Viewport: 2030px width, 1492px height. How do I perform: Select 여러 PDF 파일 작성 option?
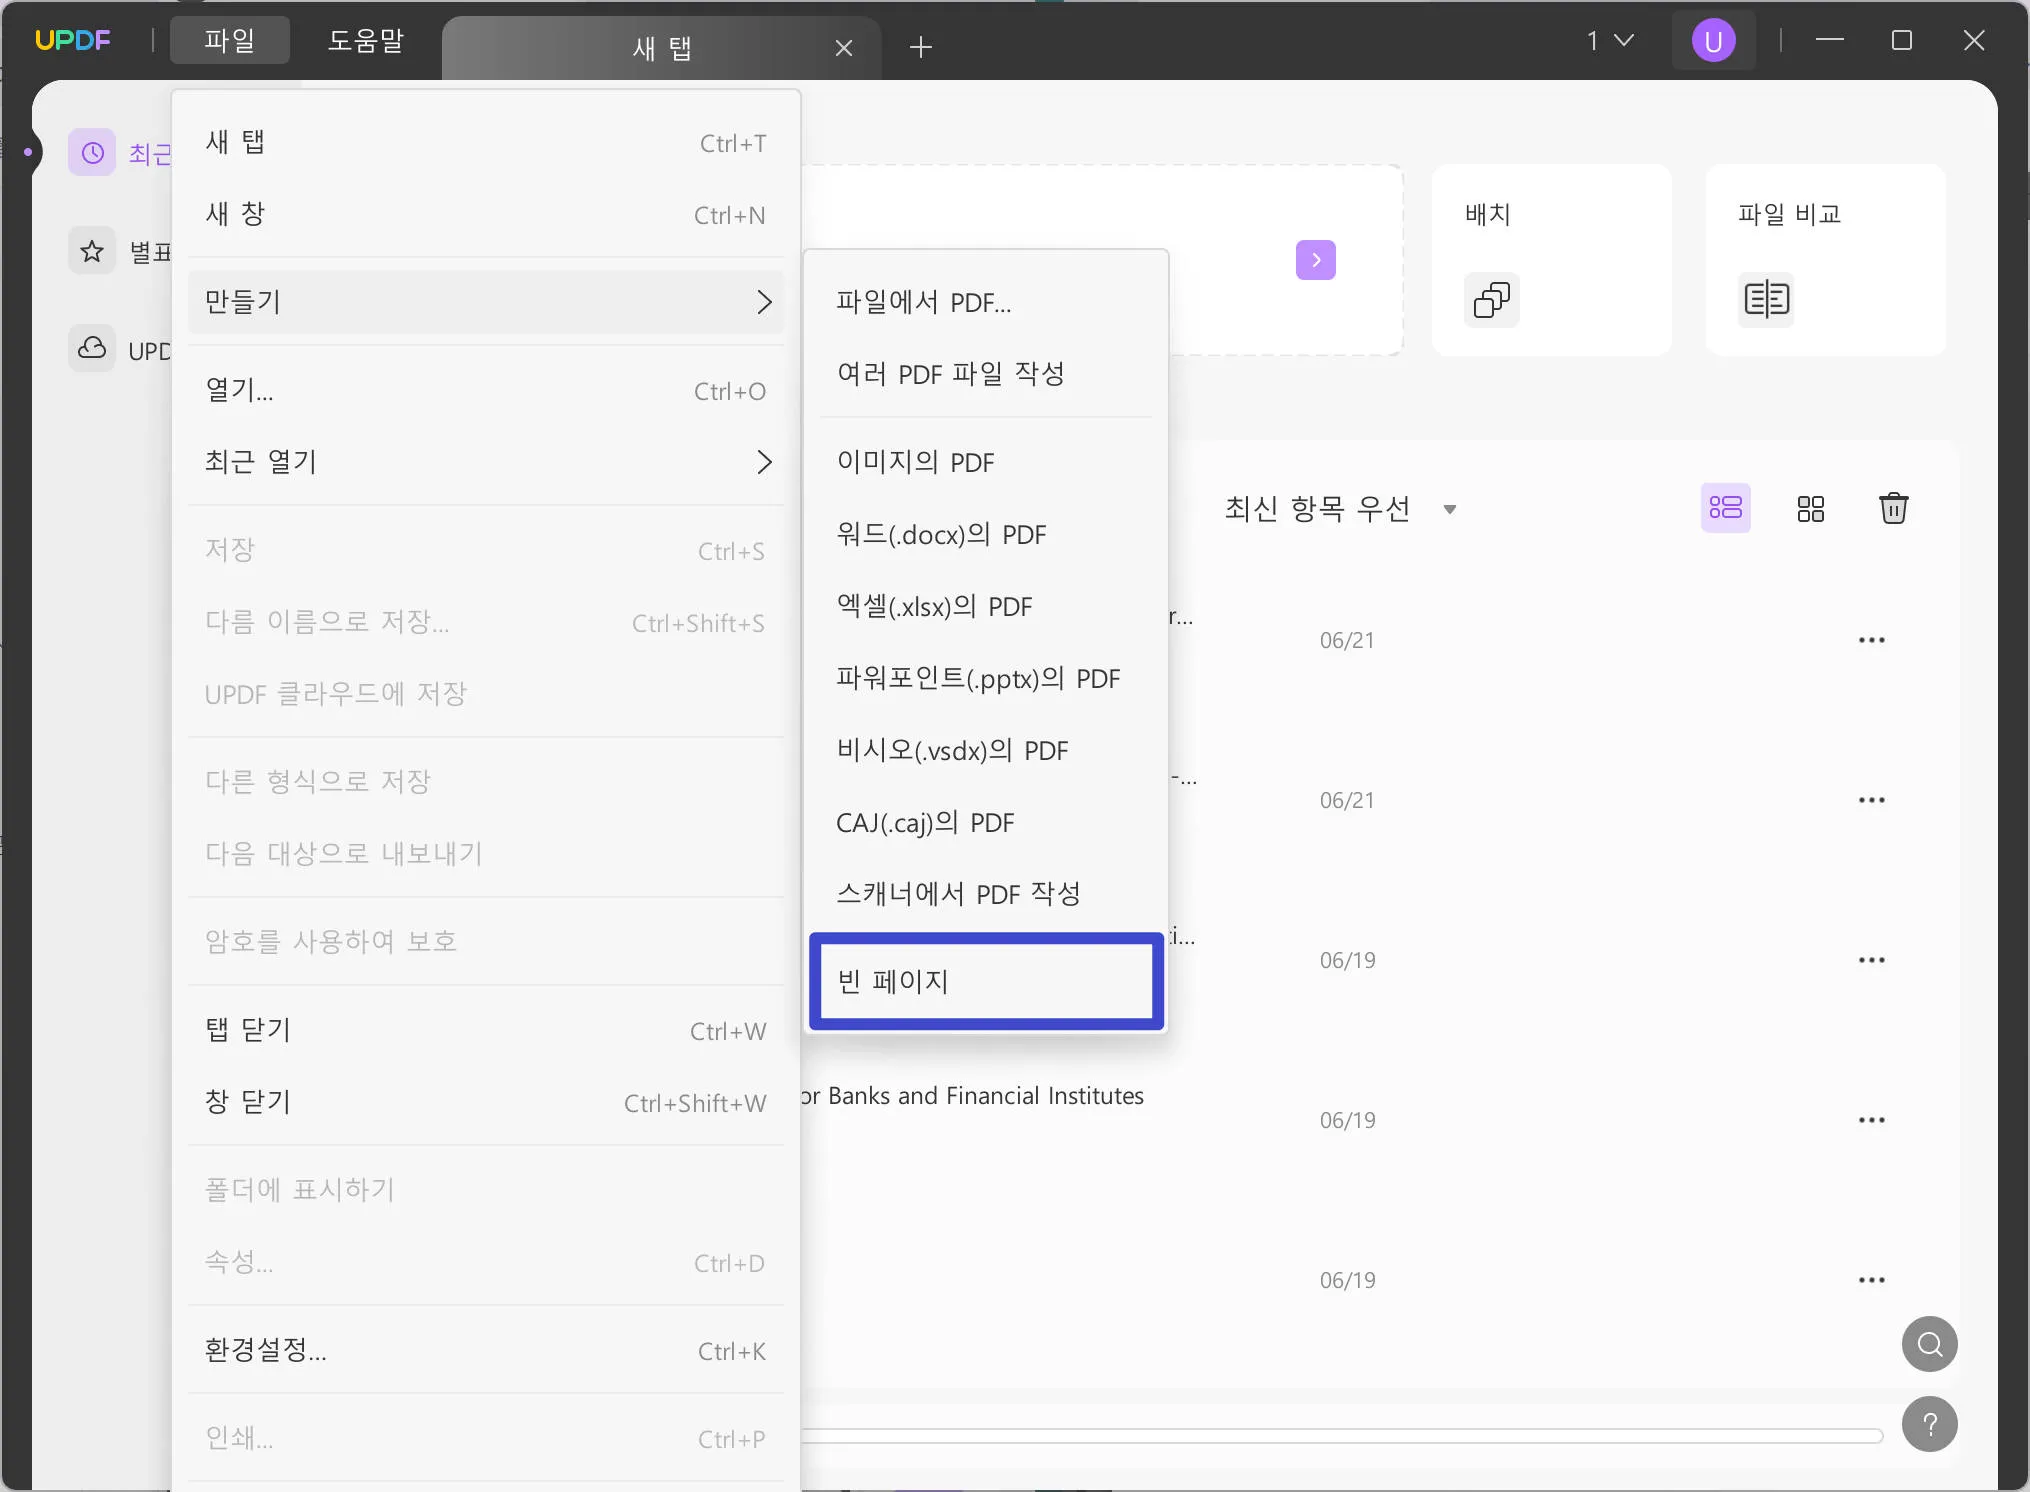tap(986, 374)
